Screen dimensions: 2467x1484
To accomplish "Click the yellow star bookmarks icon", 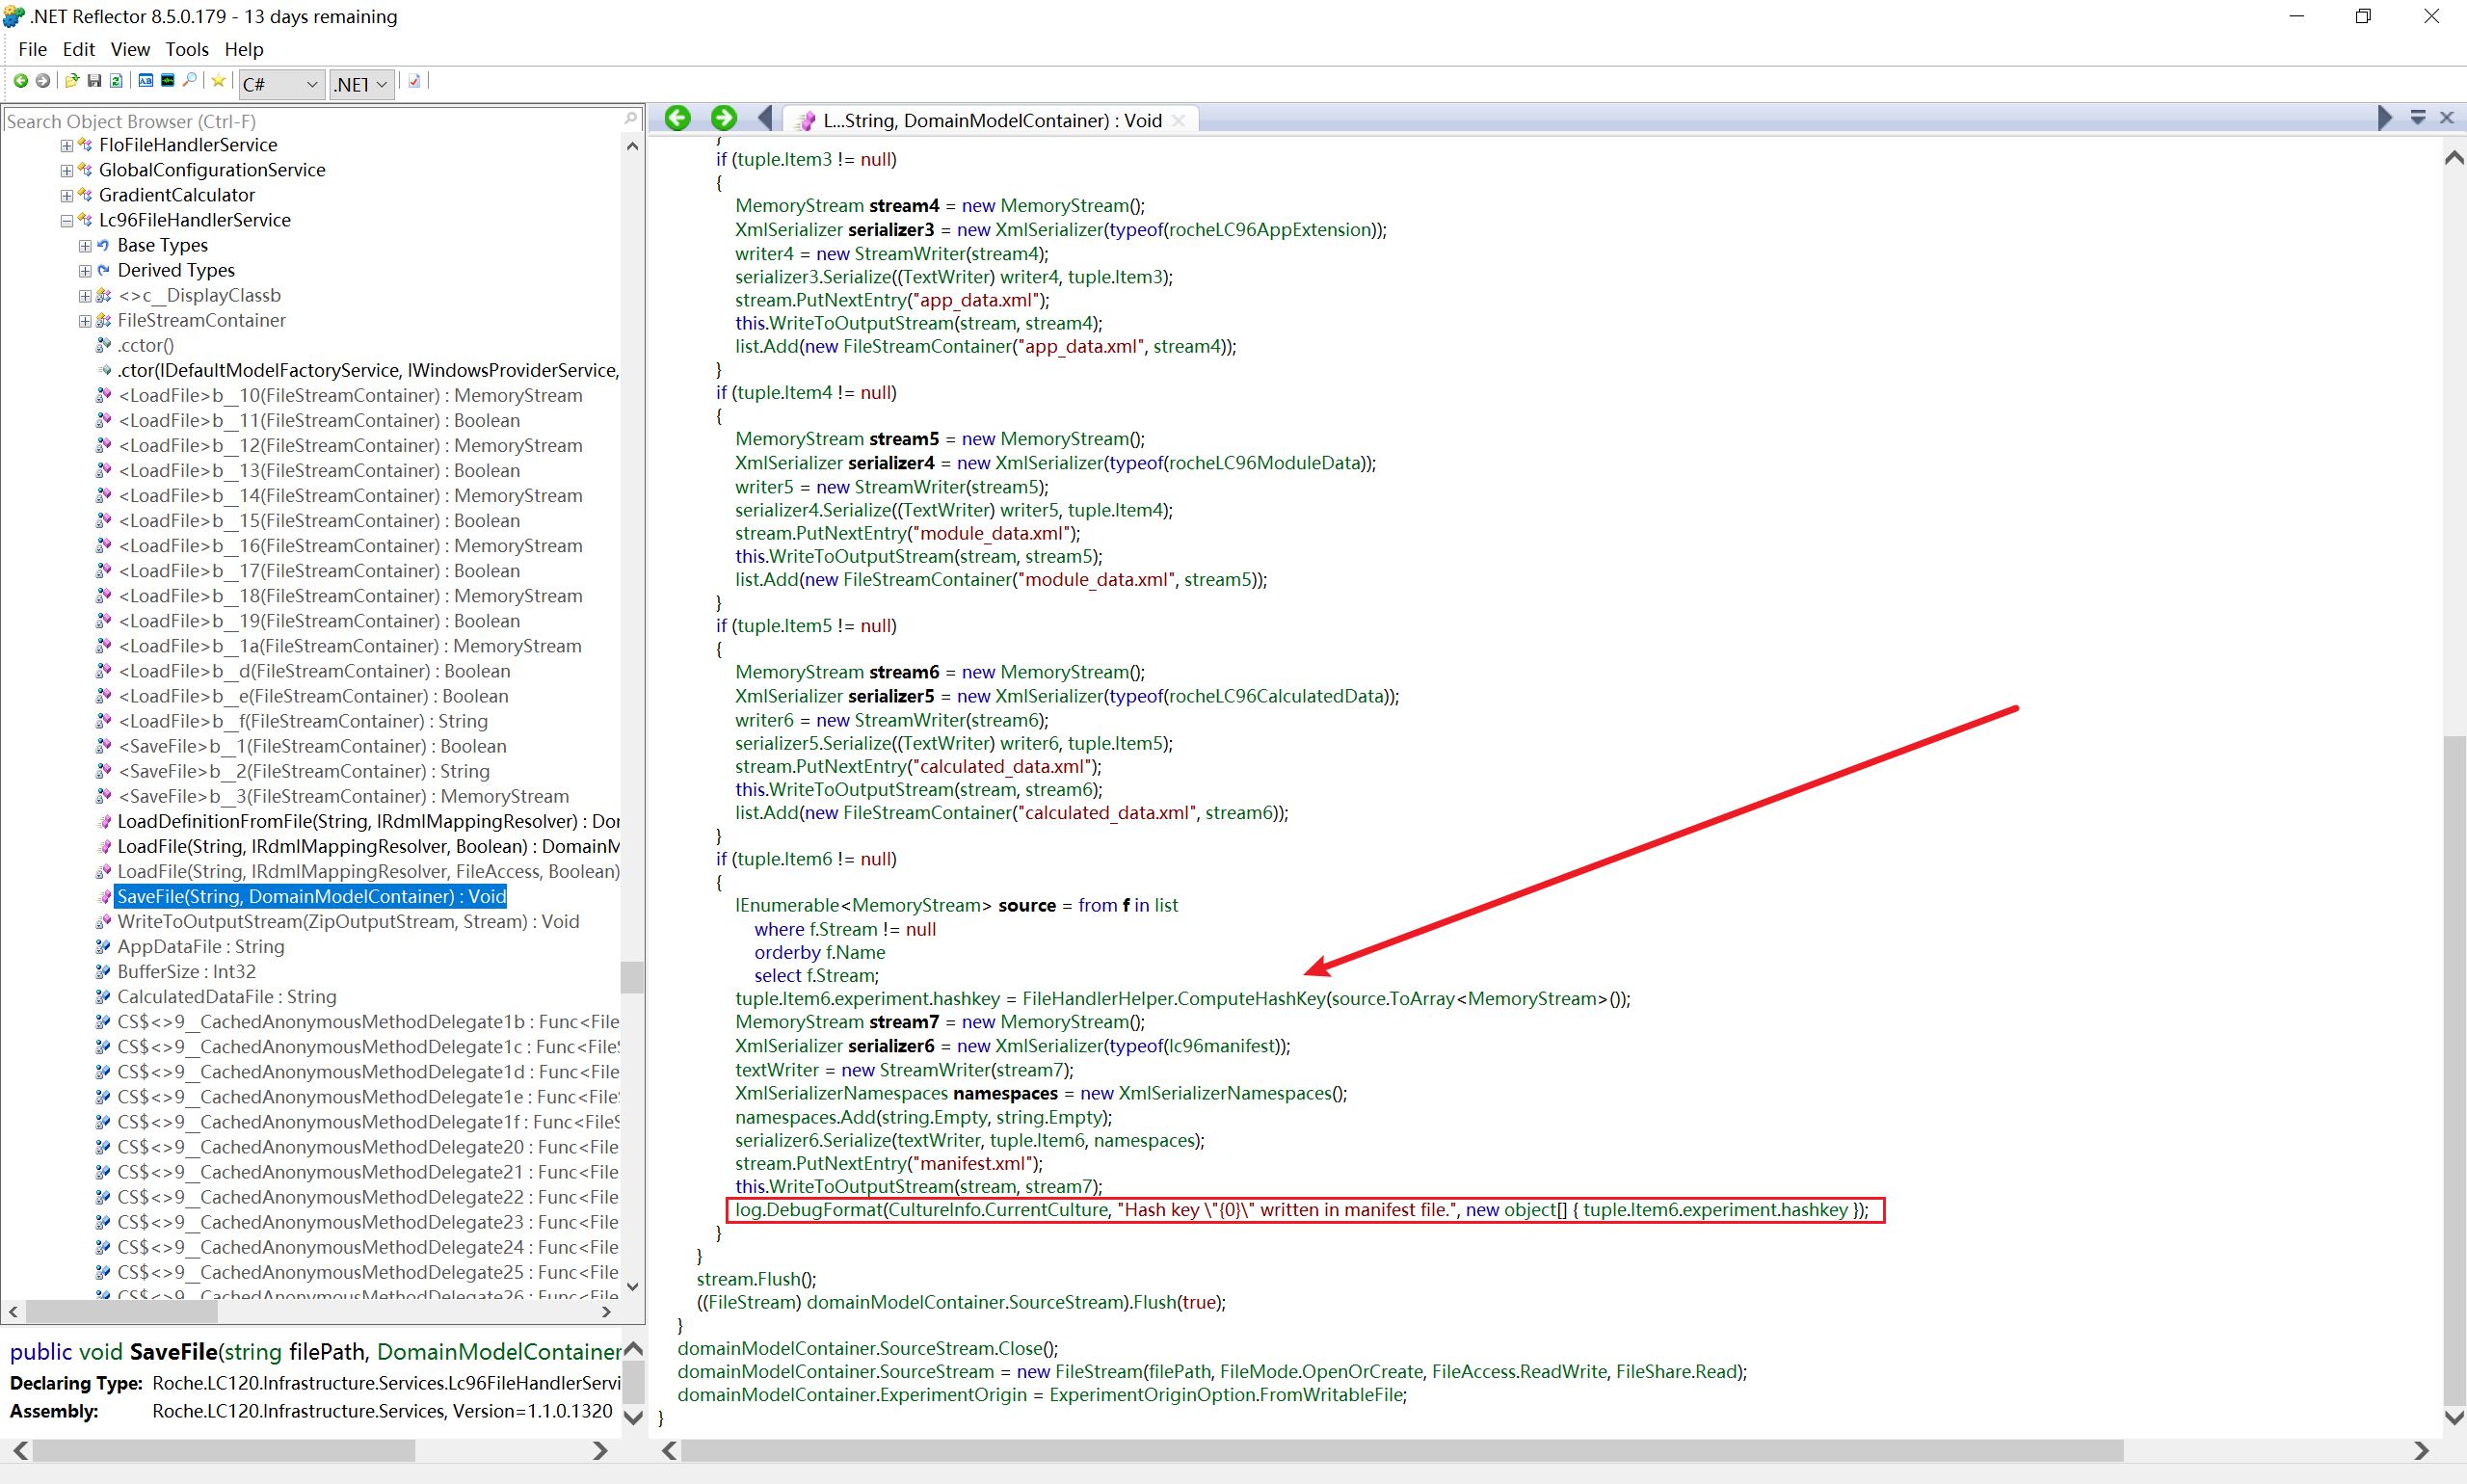I will 218,81.
